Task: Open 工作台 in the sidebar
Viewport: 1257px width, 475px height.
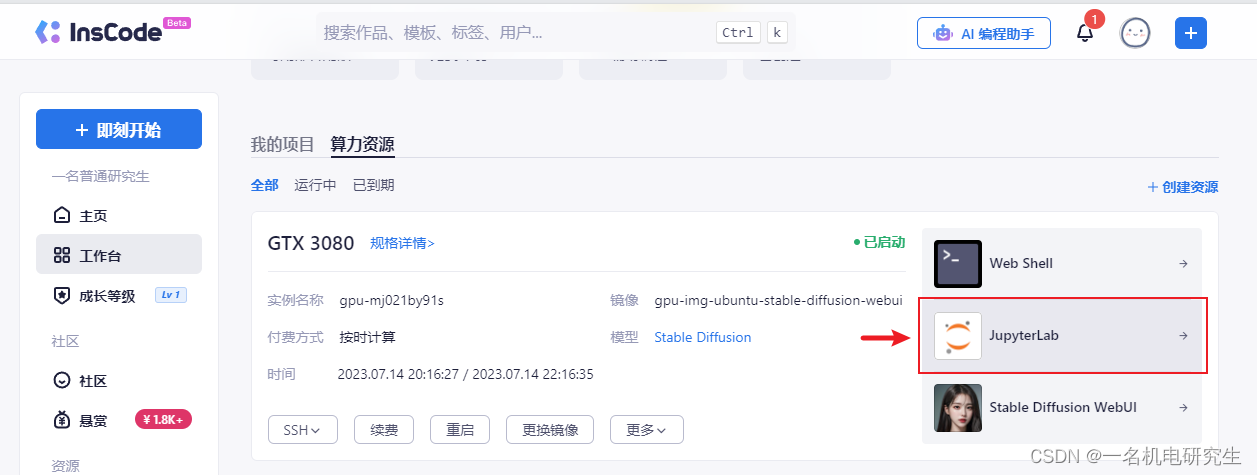Action: (x=119, y=254)
